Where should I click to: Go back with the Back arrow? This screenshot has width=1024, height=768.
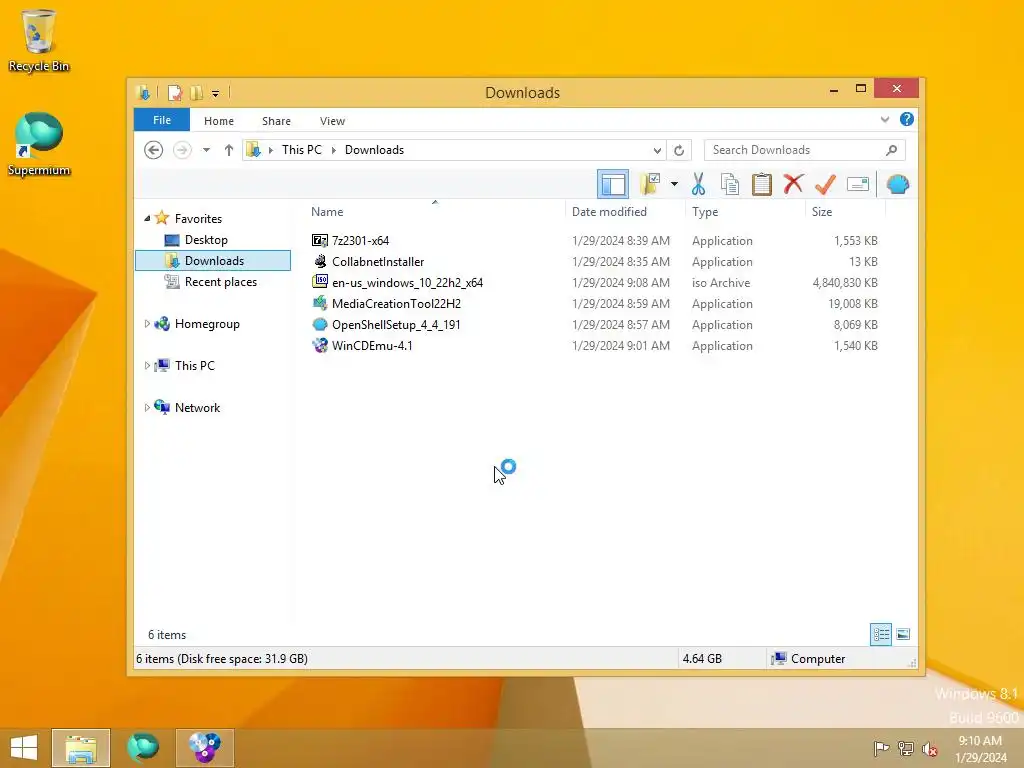point(153,150)
